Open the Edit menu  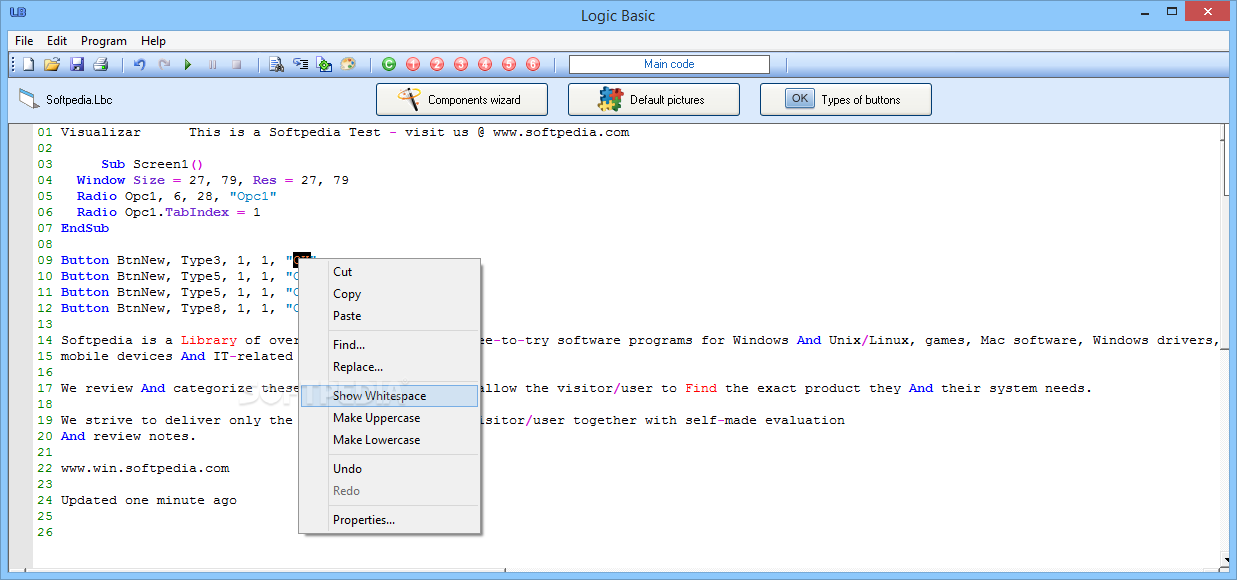[x=57, y=41]
